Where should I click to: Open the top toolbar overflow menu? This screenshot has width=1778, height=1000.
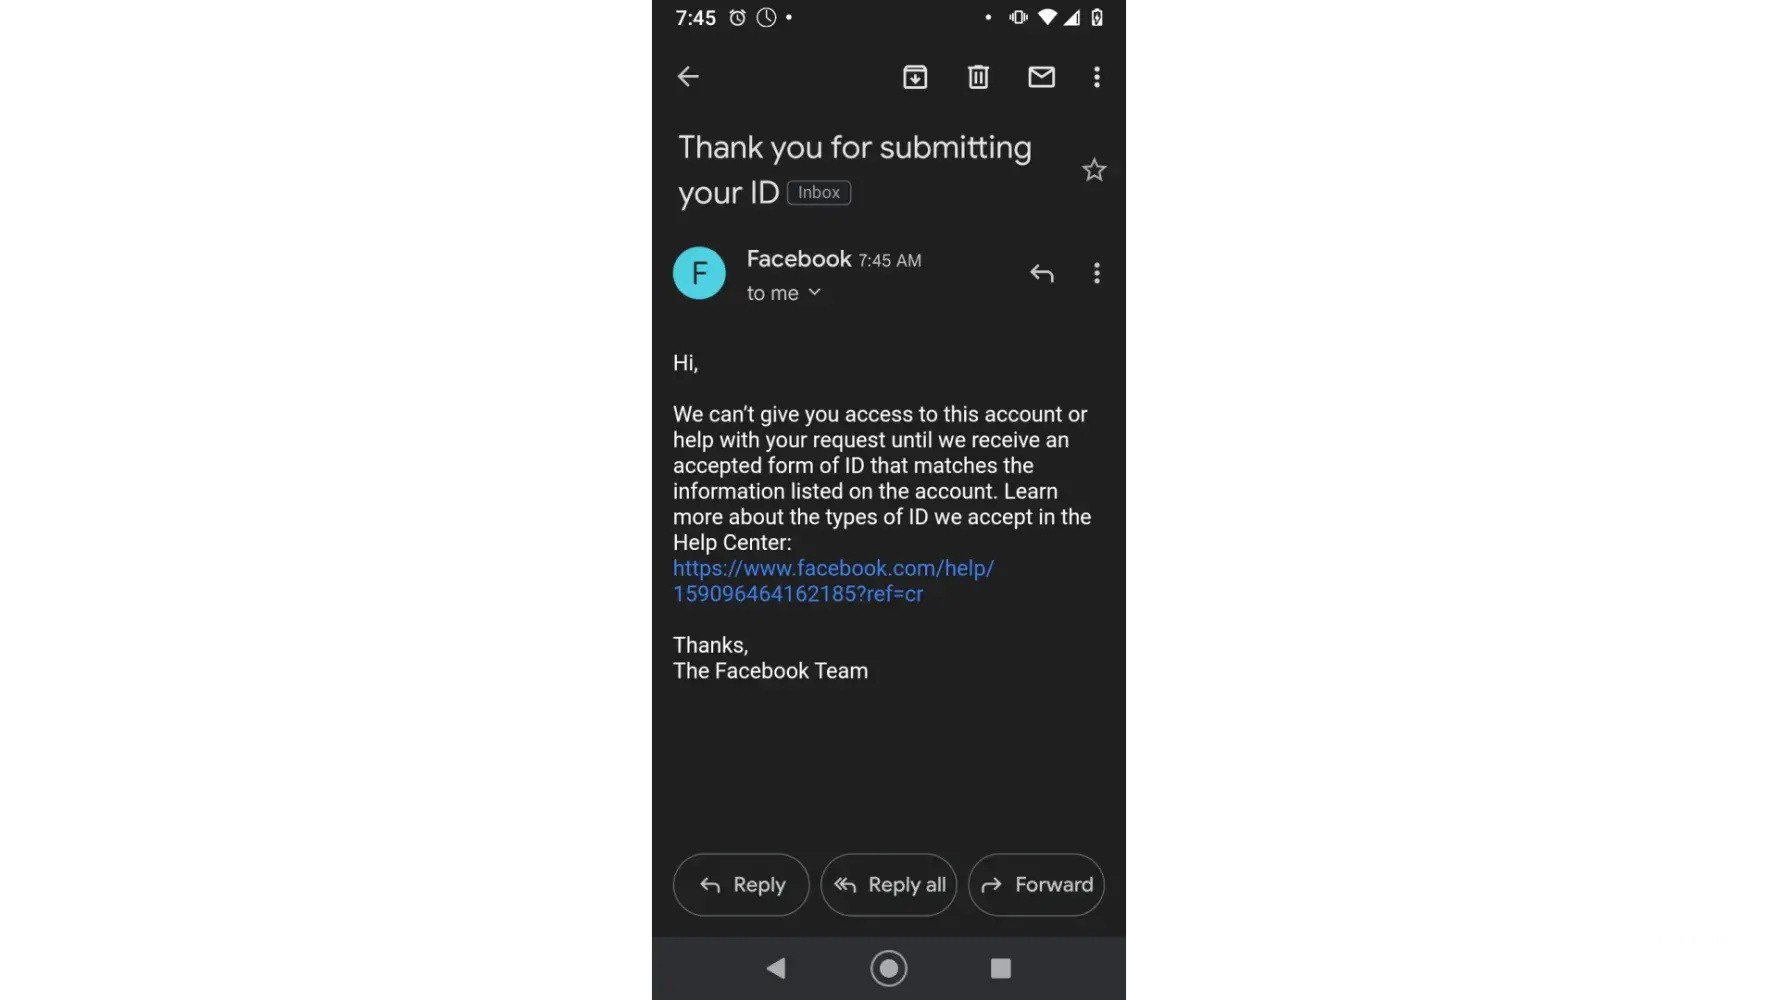point(1097,77)
